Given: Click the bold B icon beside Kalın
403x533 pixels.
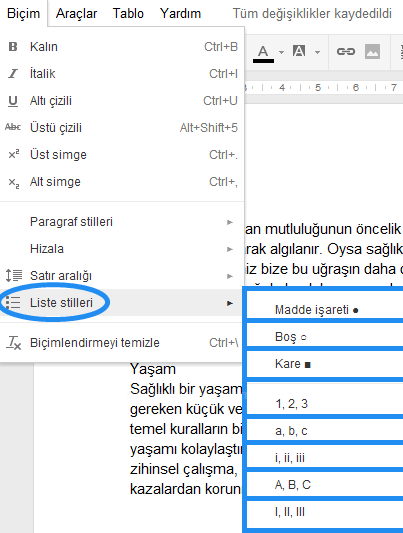Looking at the screenshot, I should [x=13, y=46].
